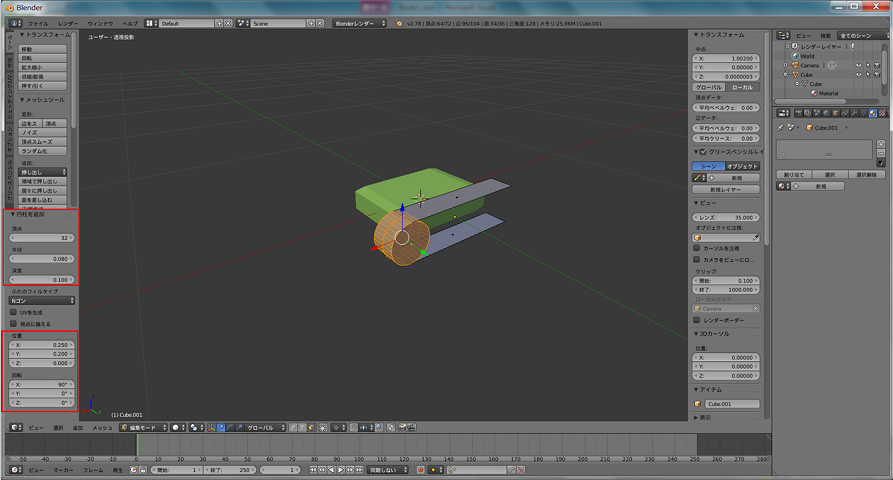Click the 3D manipulator toggle icon in header
The height and width of the screenshot is (480, 893).
211,427
